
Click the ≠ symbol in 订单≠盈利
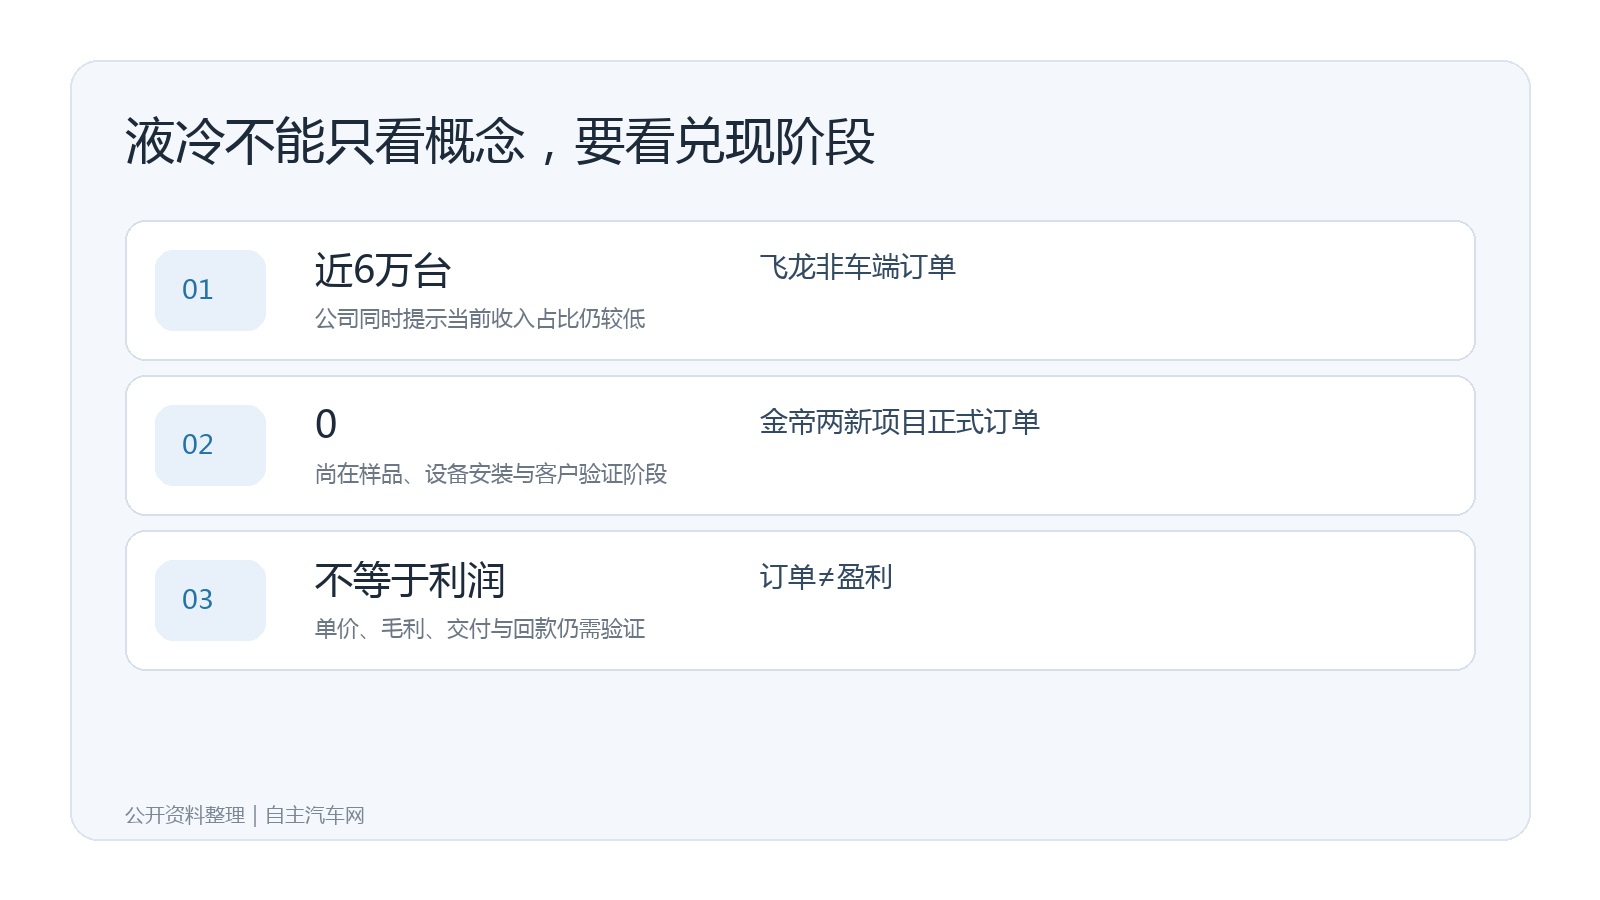826,578
